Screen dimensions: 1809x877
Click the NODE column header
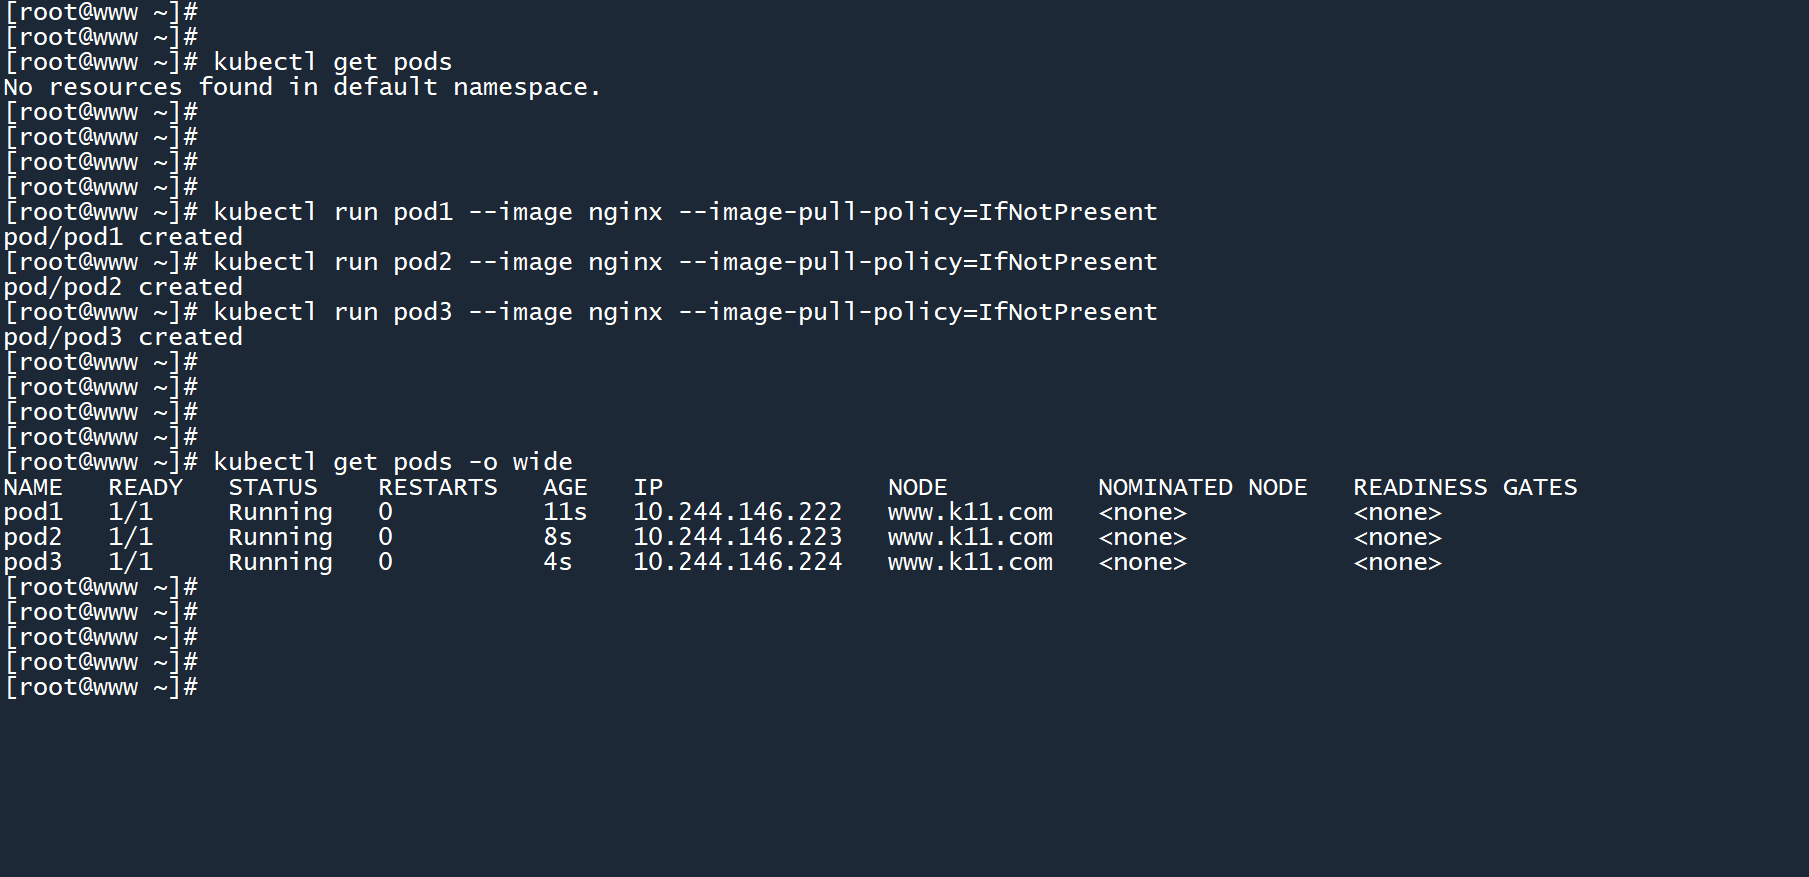pyautogui.click(x=917, y=487)
